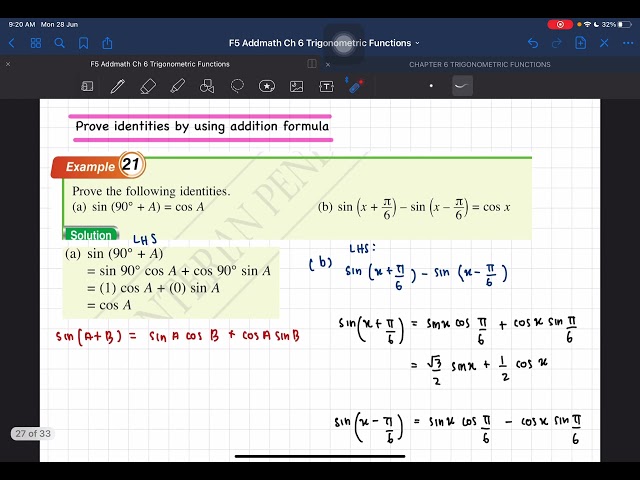The height and width of the screenshot is (480, 640).
Task: Select the zoom window tool
Action: coord(87,86)
